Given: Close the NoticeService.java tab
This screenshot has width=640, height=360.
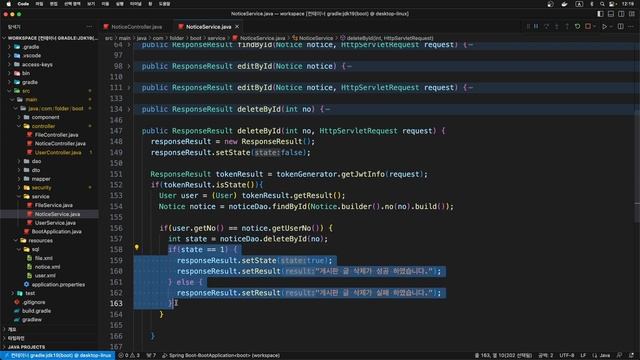Looking at the screenshot, I should click(237, 27).
